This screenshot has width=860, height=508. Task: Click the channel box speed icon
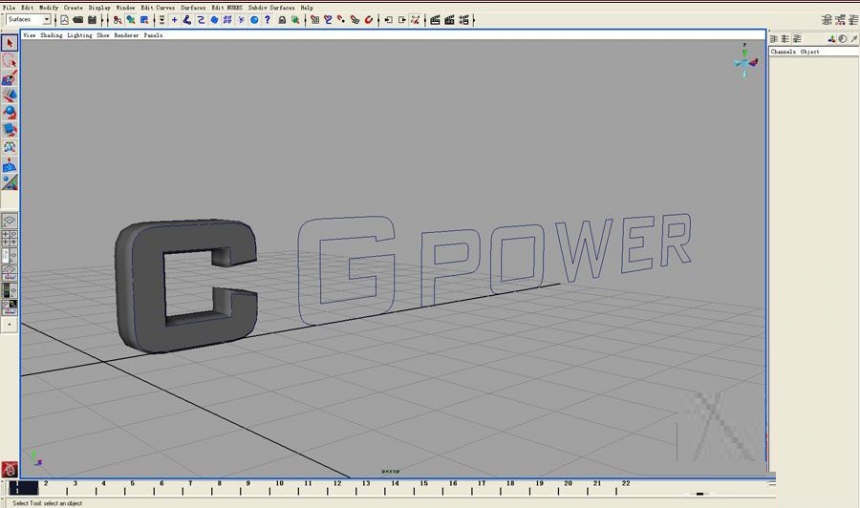(x=842, y=39)
